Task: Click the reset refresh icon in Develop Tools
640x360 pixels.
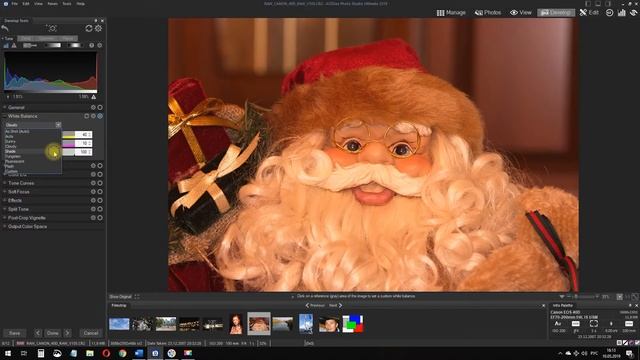Action: (x=89, y=28)
